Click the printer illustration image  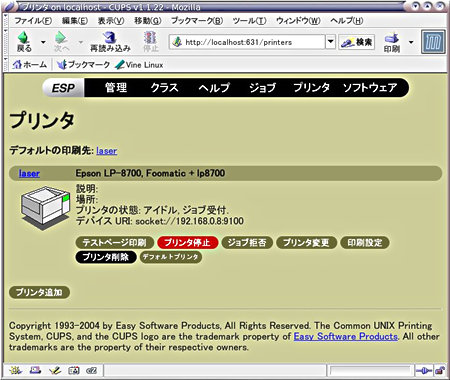45,208
